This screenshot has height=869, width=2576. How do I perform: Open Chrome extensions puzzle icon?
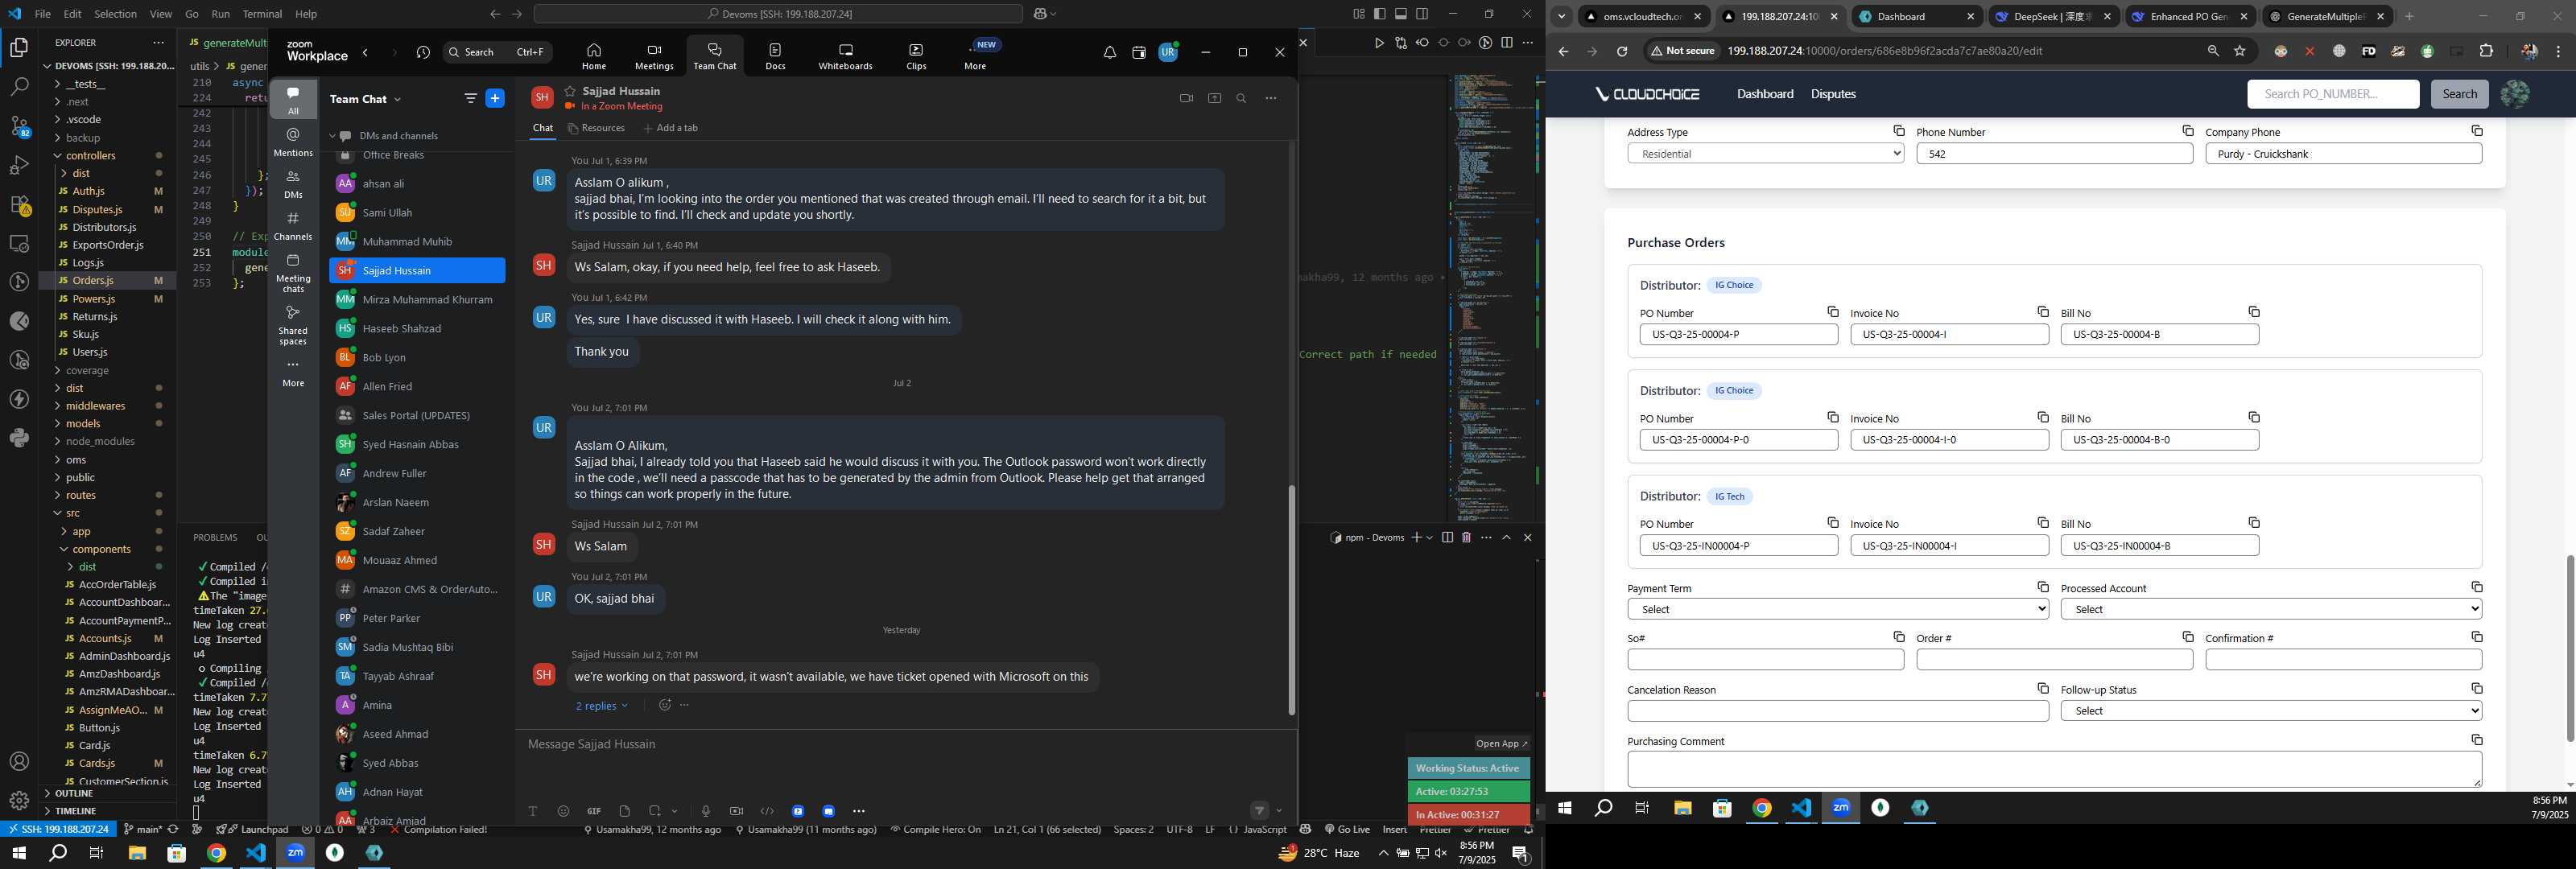(2486, 51)
